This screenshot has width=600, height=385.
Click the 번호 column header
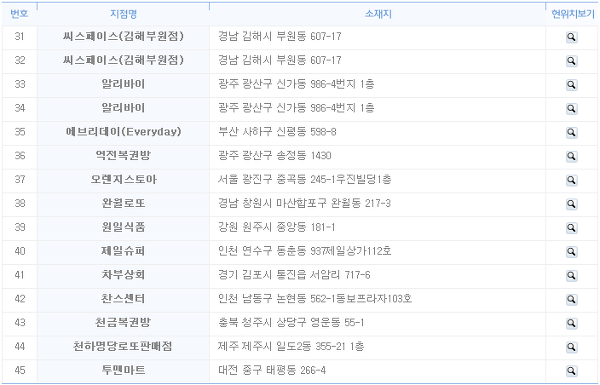point(19,14)
